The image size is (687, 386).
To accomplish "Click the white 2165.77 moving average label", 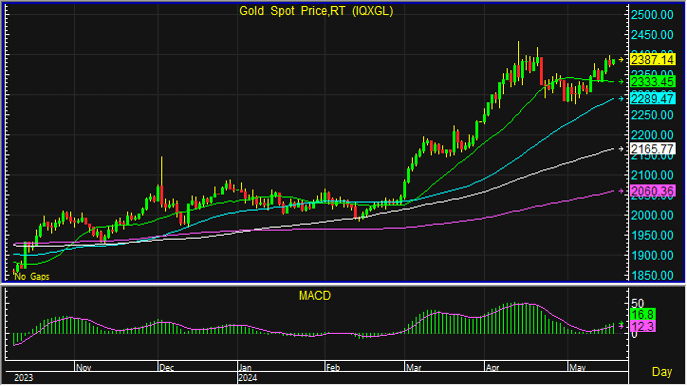I will click(x=653, y=149).
